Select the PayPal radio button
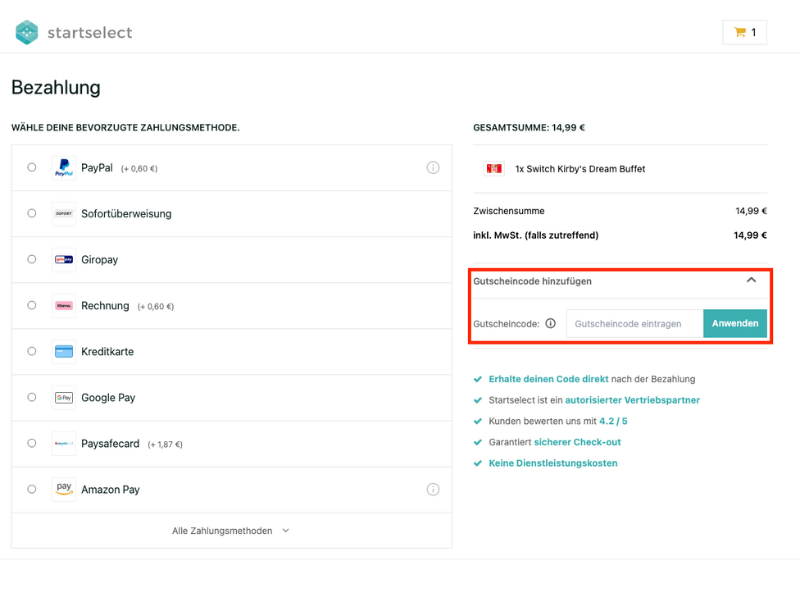The image size is (800, 600). point(32,168)
